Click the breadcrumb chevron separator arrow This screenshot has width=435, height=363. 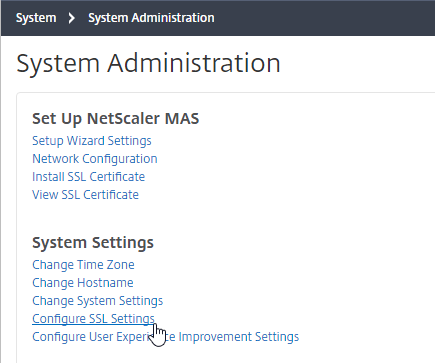(x=71, y=18)
